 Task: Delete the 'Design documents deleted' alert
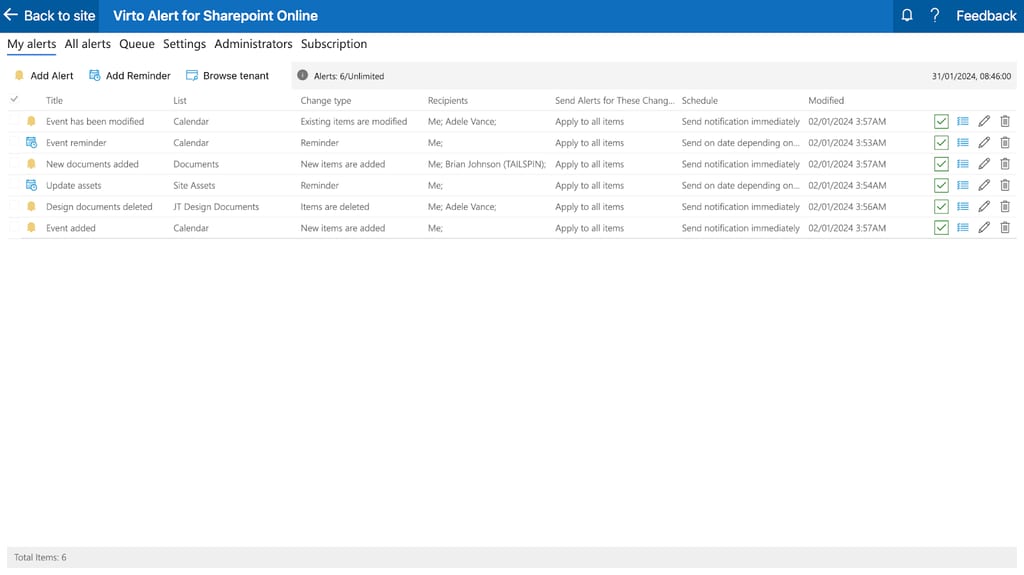point(1004,206)
